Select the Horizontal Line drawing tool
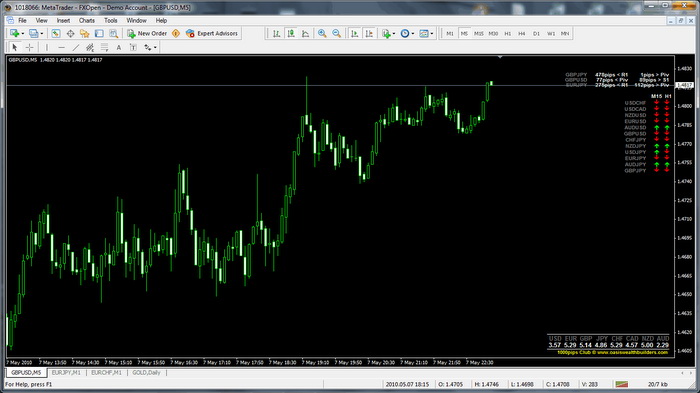Image resolution: width=700 pixels, height=393 pixels. coord(61,47)
